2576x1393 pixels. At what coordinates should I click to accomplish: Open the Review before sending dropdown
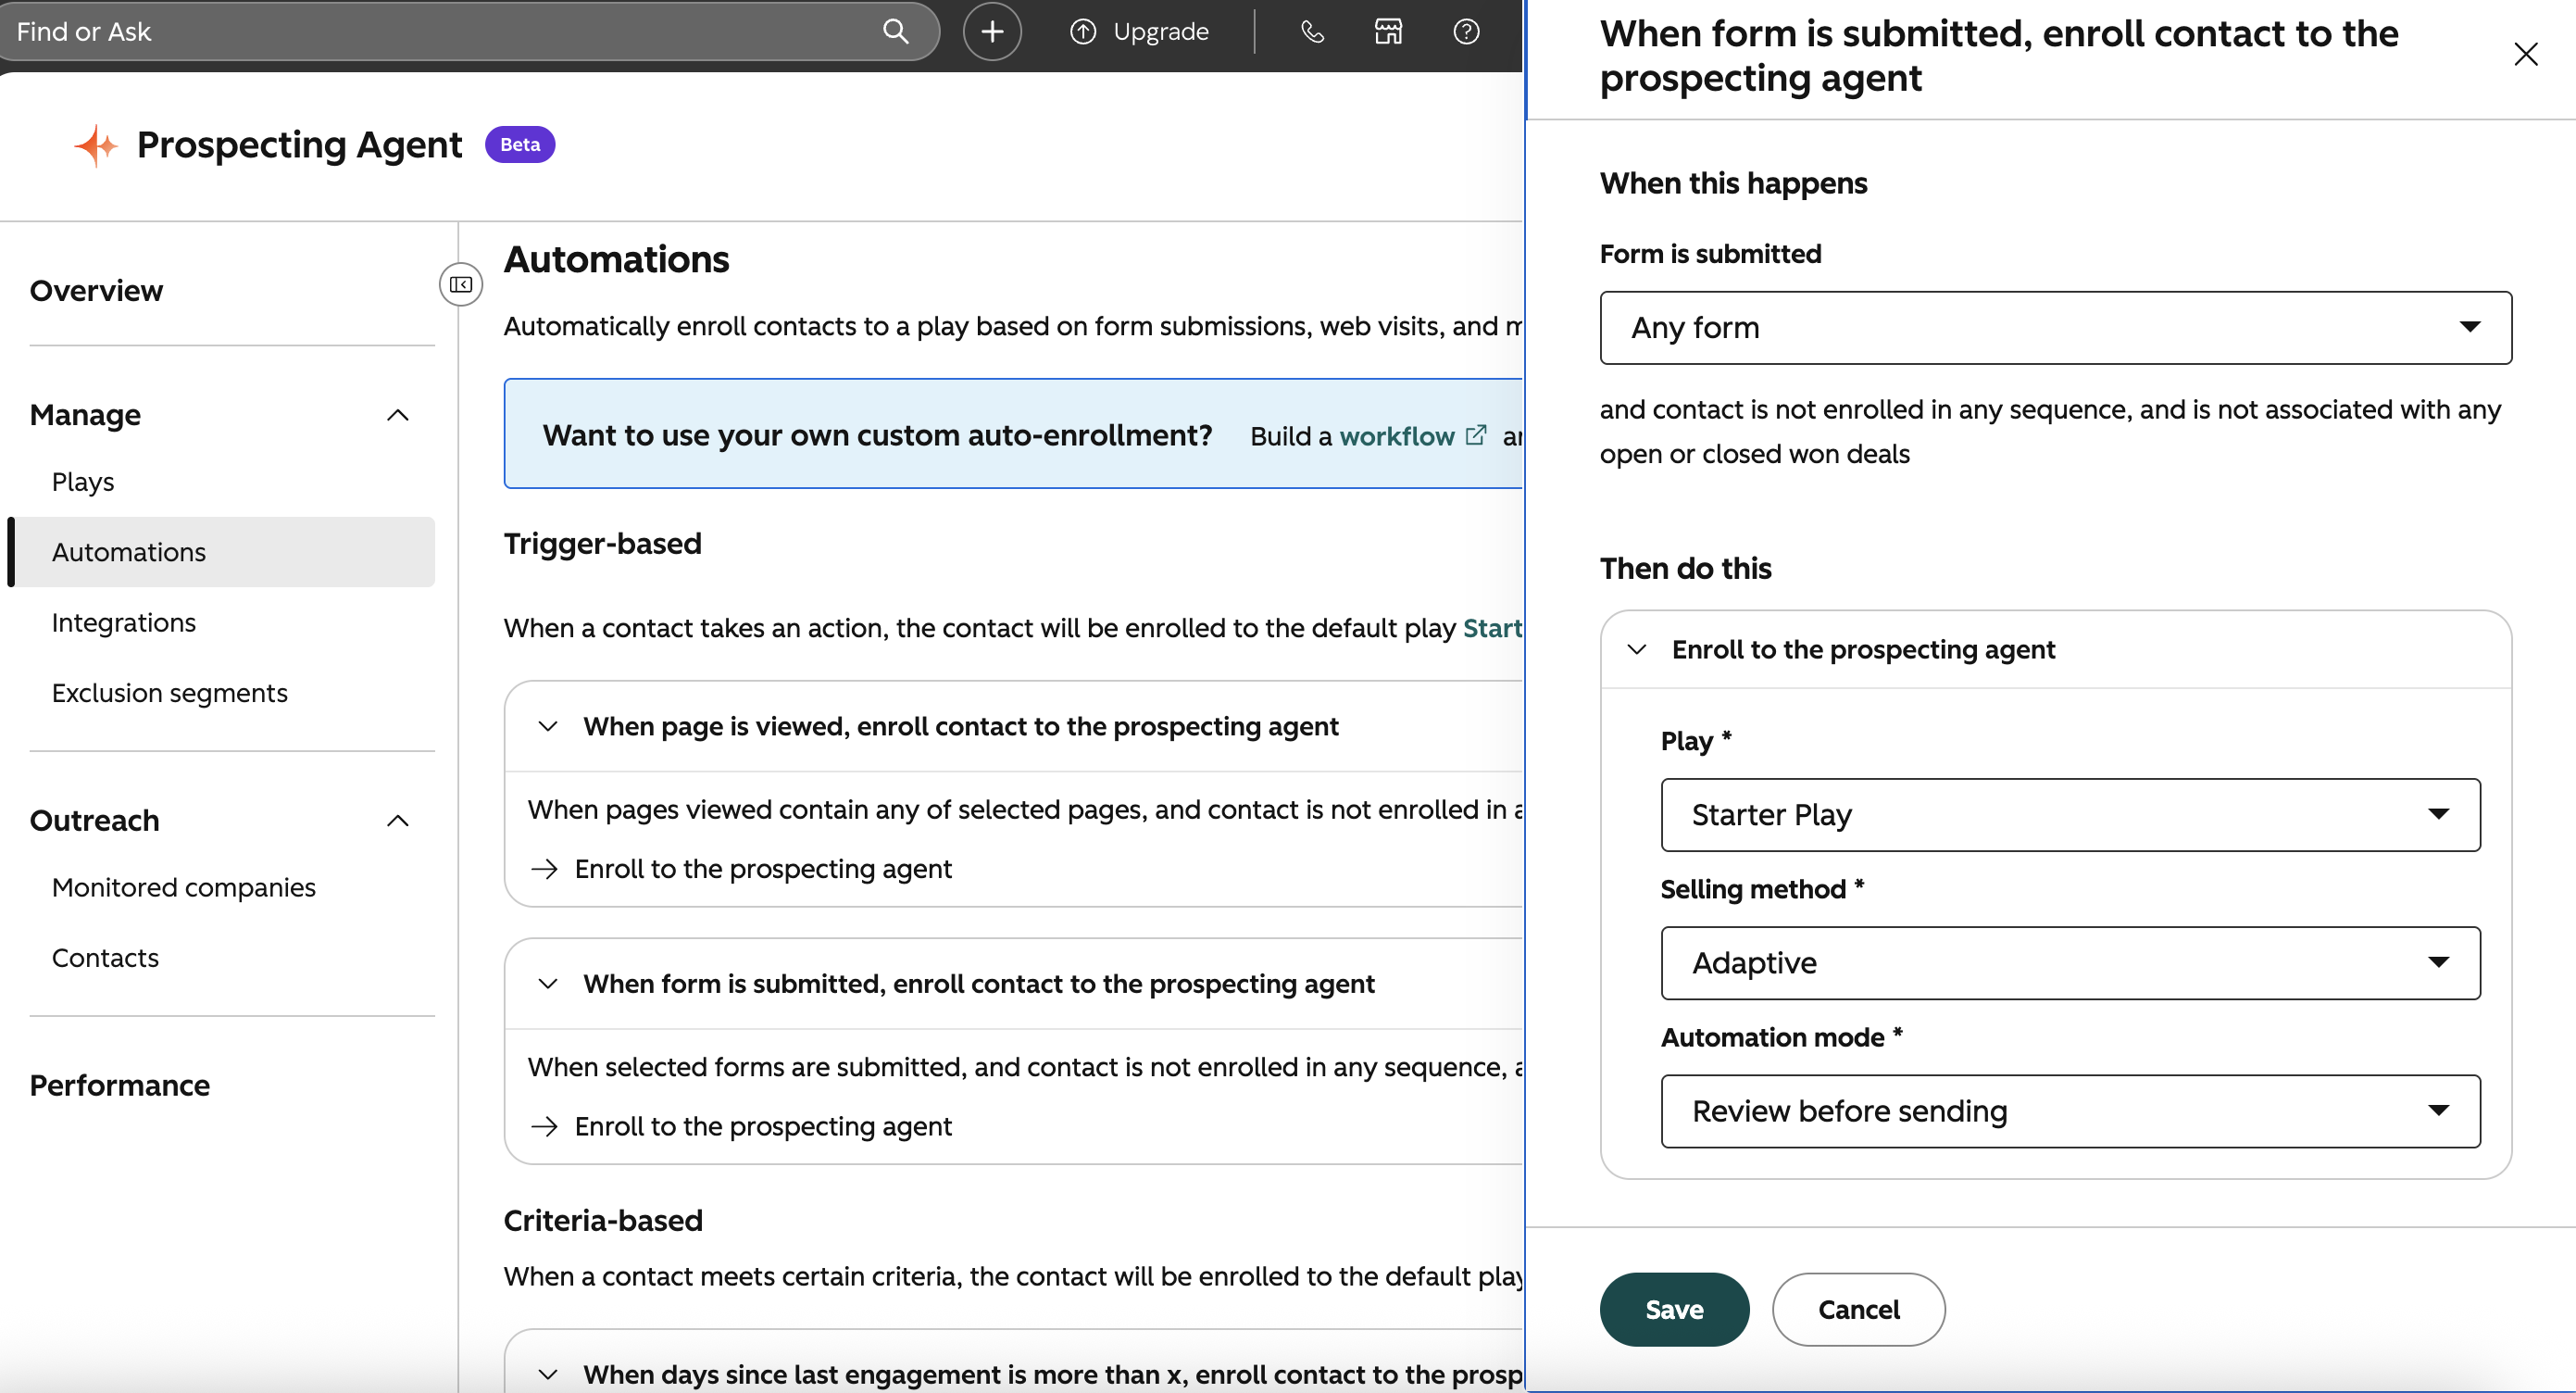(2070, 1111)
